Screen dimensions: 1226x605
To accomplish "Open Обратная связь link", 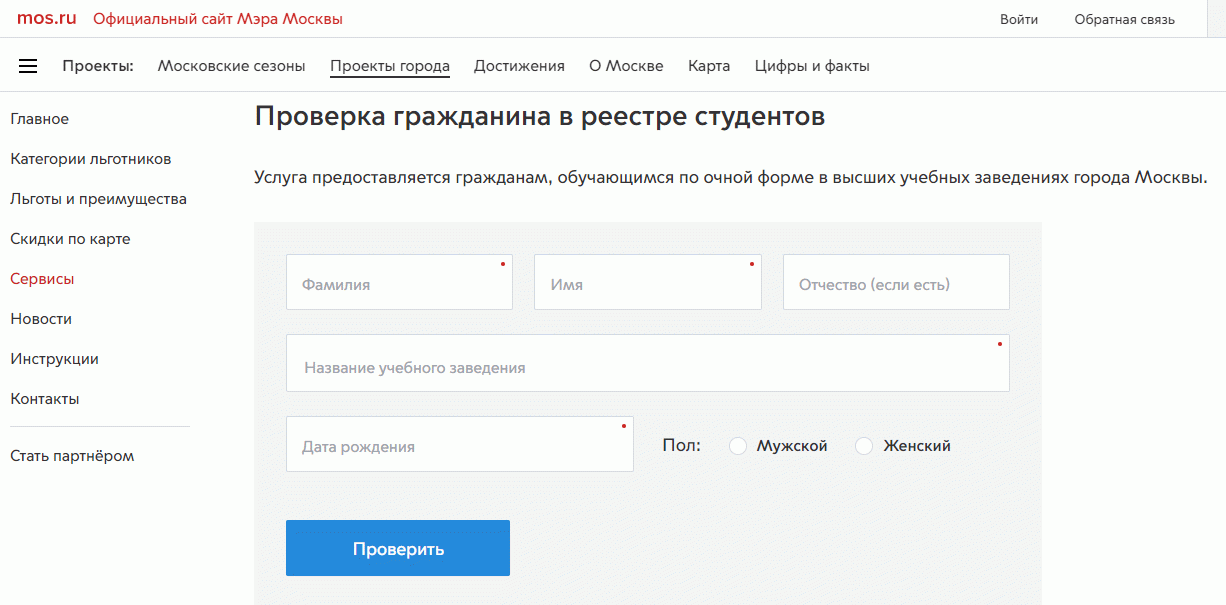I will pyautogui.click(x=1124, y=19).
